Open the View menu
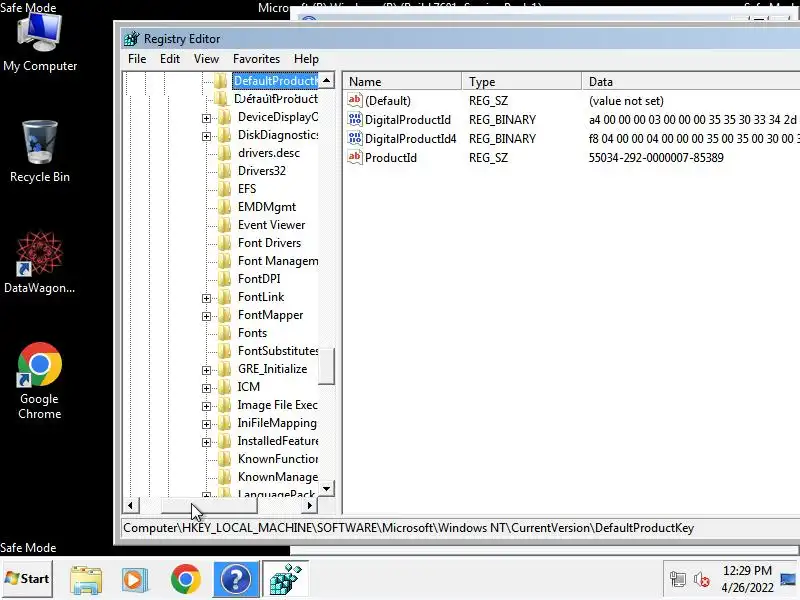The height and width of the screenshot is (600, 800). 206,59
